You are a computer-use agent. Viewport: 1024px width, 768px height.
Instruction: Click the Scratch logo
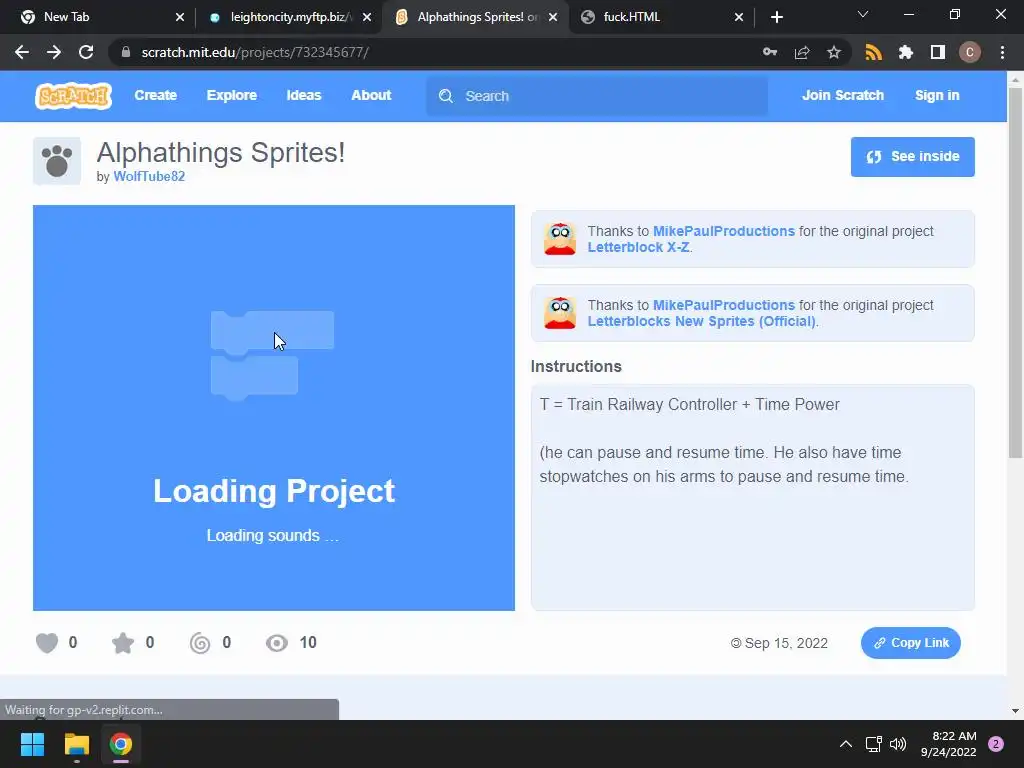coord(73,96)
